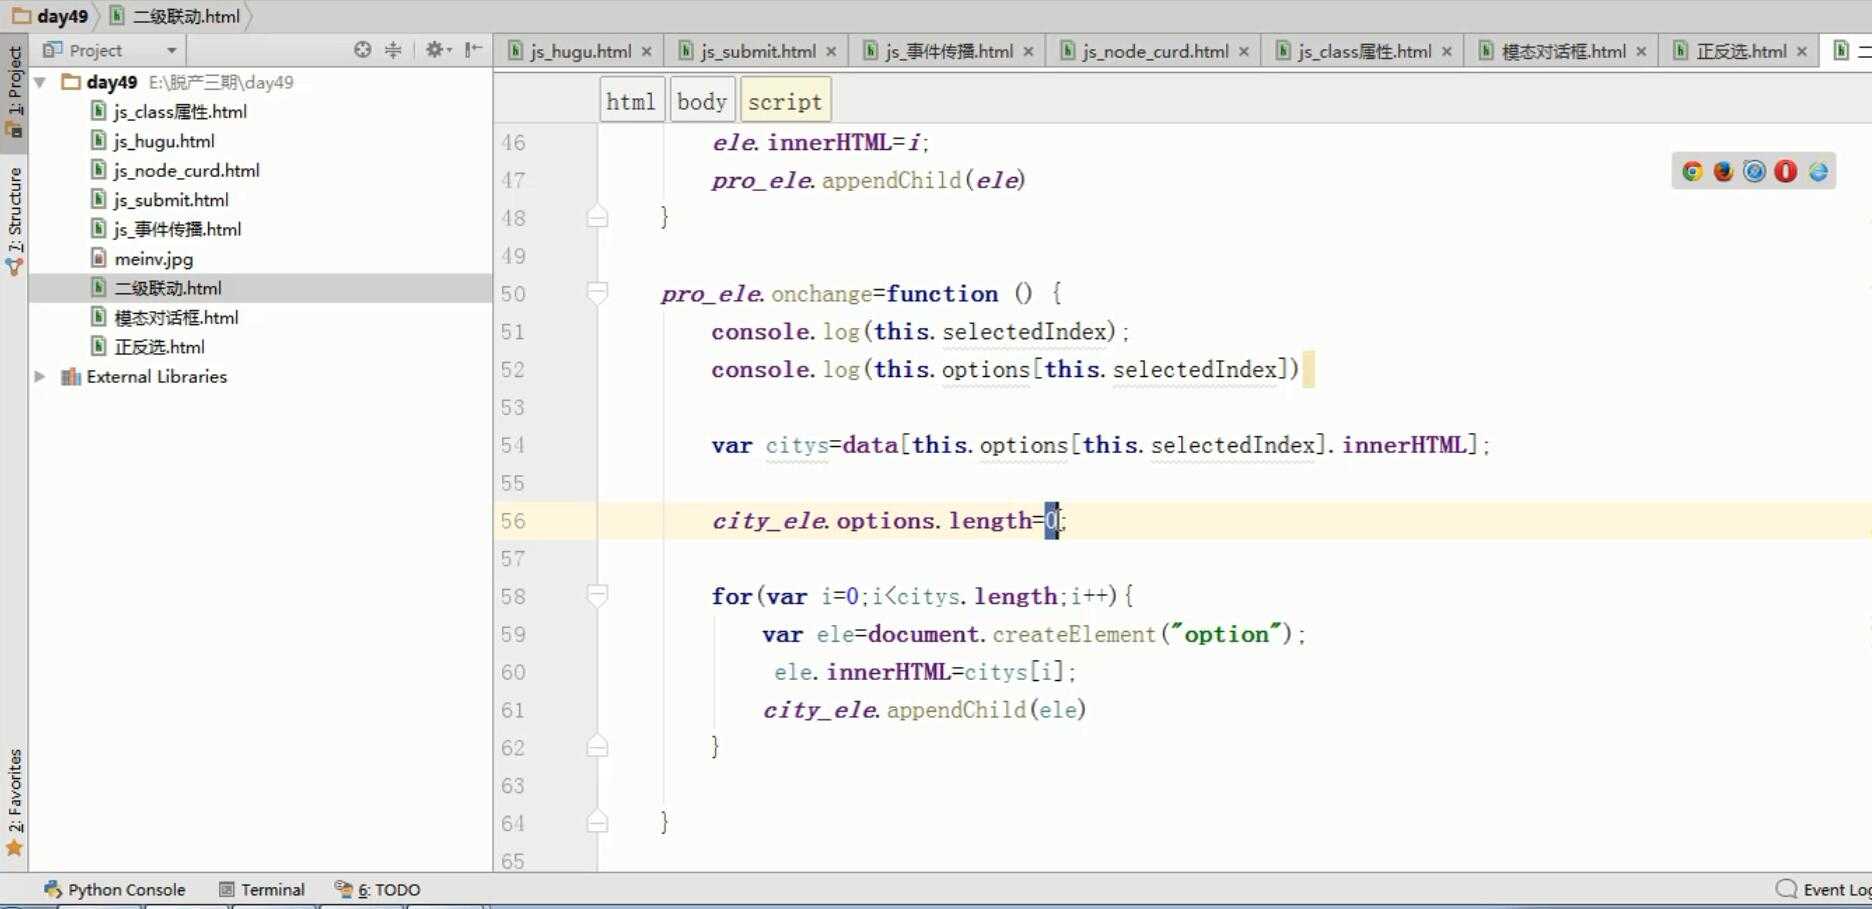This screenshot has height=909, width=1872.
Task: Switch to the js_class属性.html tab
Action: (1364, 51)
